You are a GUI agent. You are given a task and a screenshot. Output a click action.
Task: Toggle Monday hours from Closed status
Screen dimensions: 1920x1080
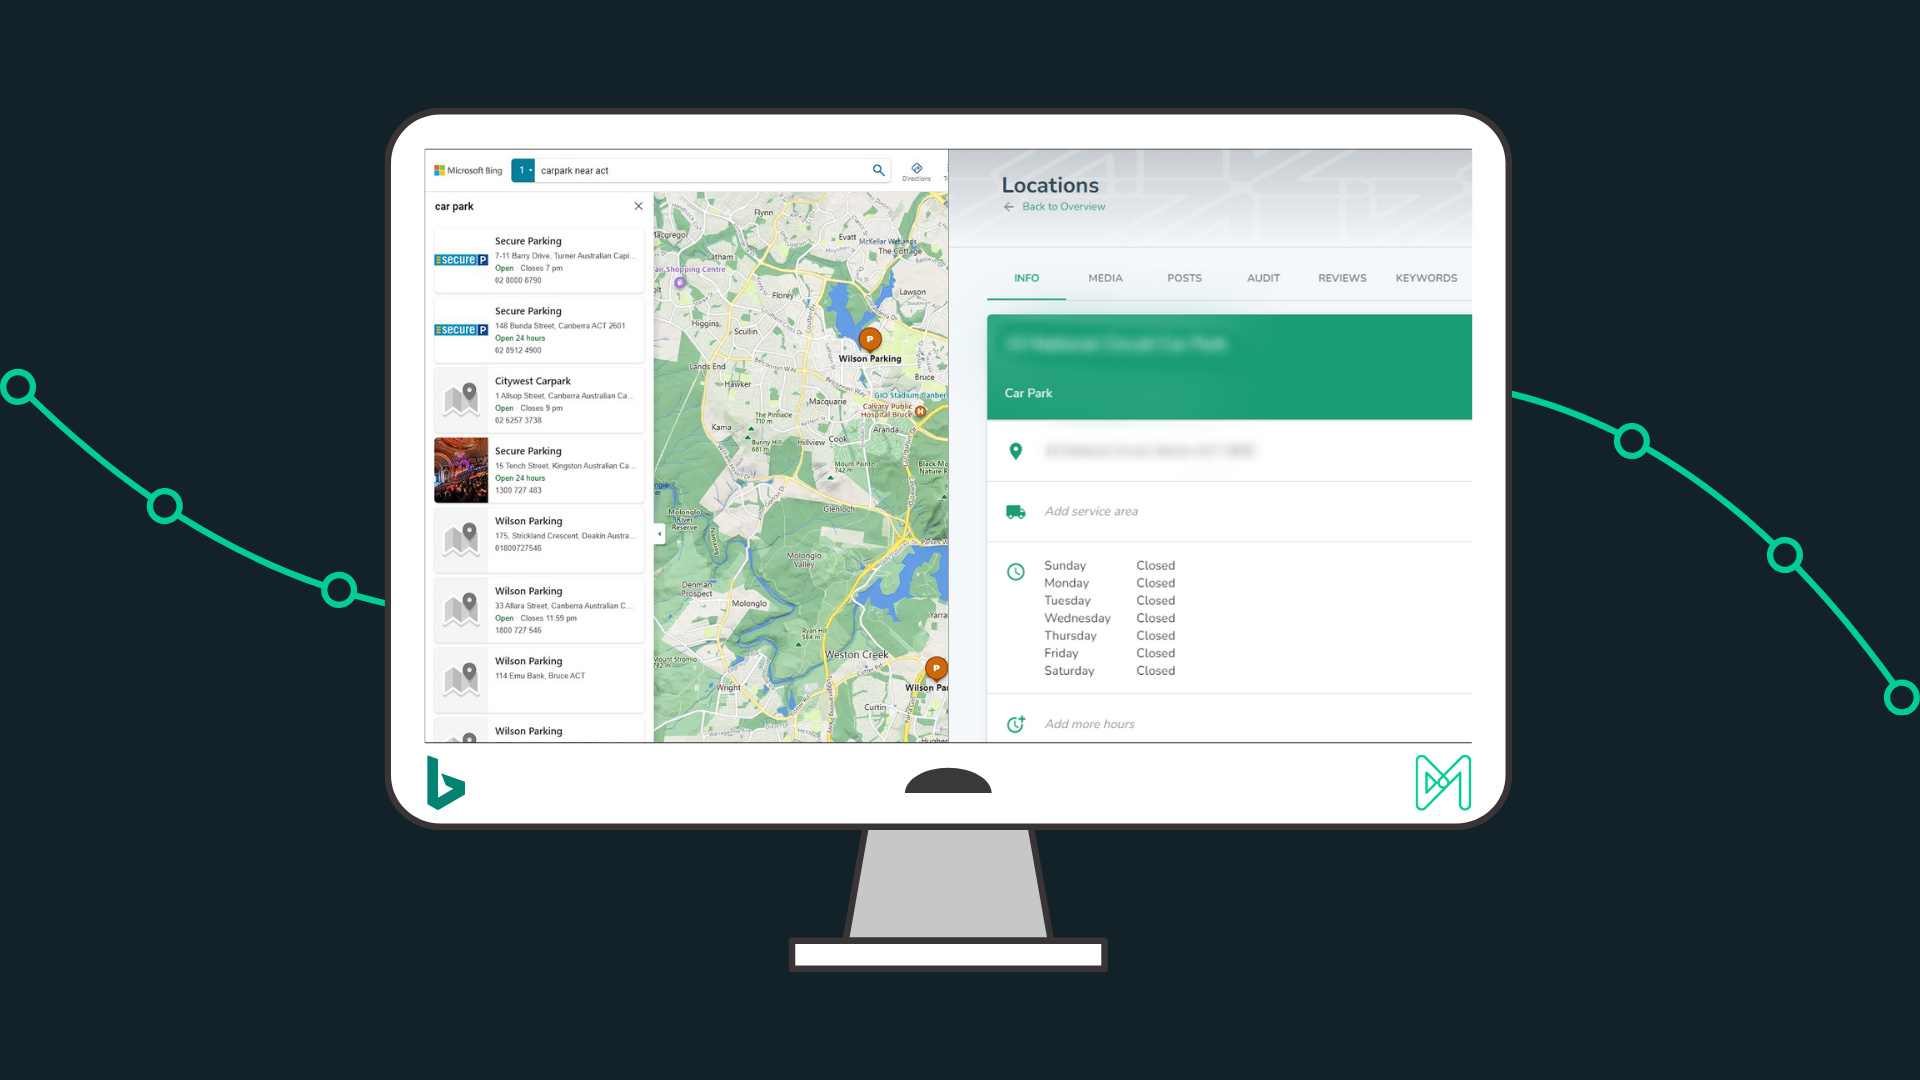point(1154,583)
